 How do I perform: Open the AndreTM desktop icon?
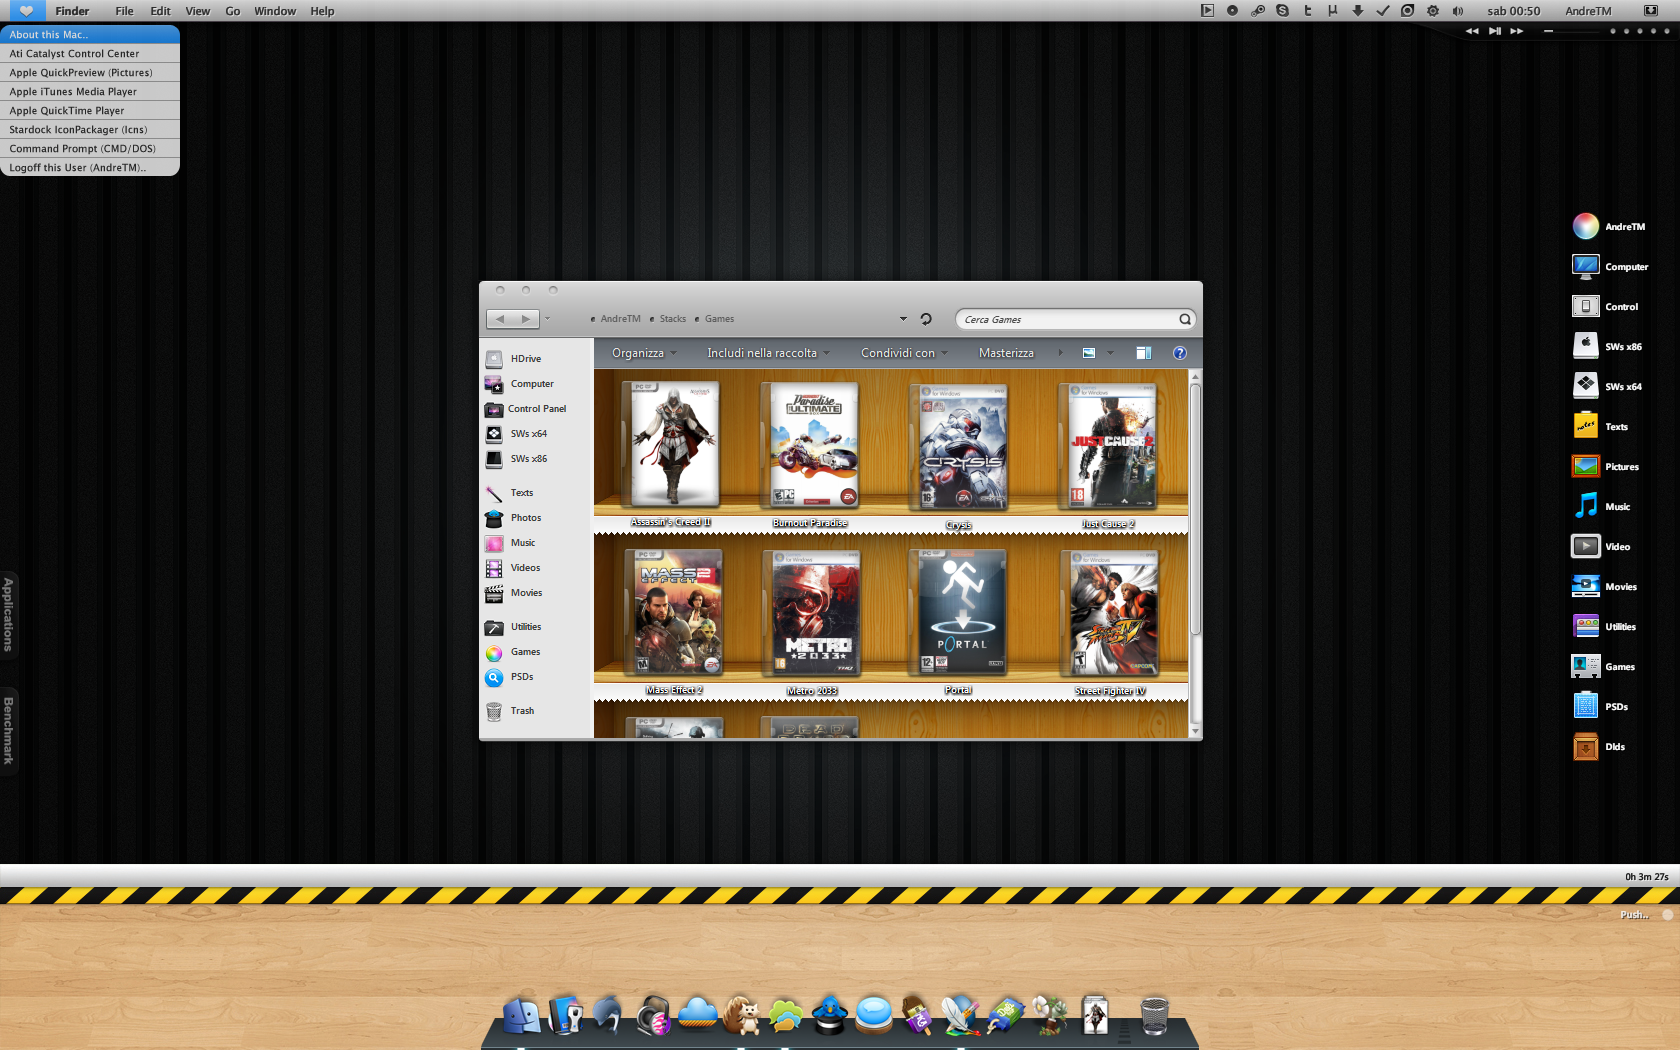1608,227
